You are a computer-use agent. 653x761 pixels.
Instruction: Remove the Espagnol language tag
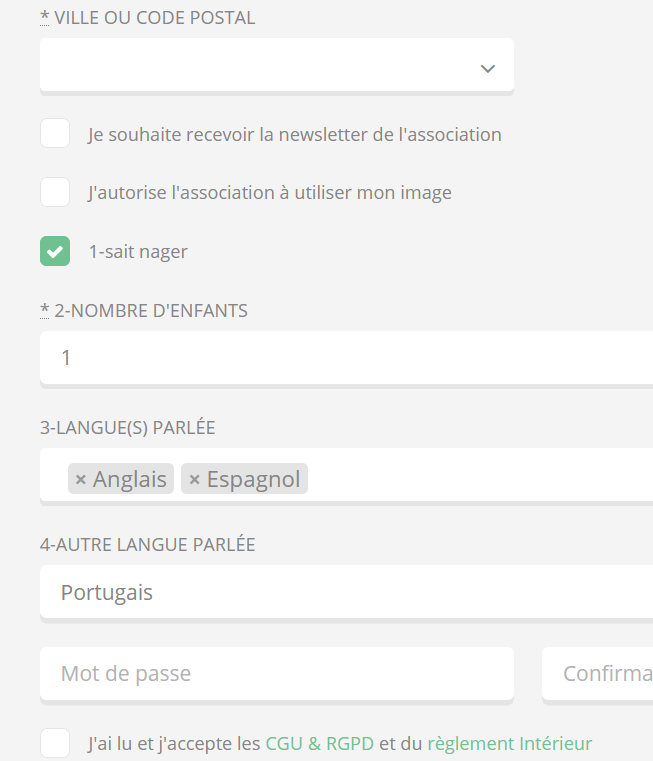tap(195, 480)
